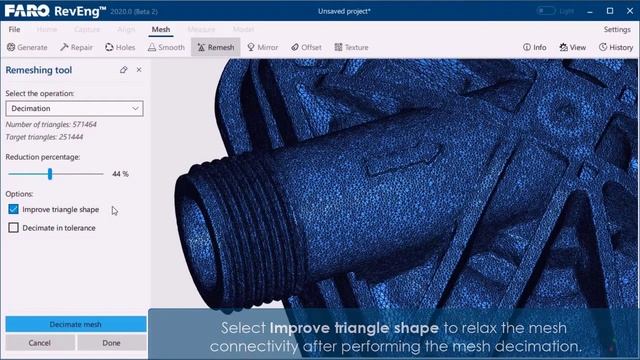
Task: Minimize the RevEng window
Action: click(589, 11)
